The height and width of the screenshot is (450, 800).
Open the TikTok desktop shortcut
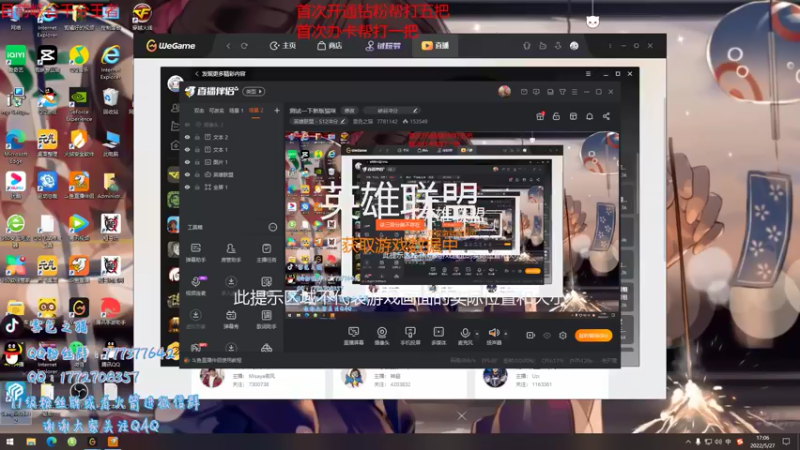coord(12,325)
